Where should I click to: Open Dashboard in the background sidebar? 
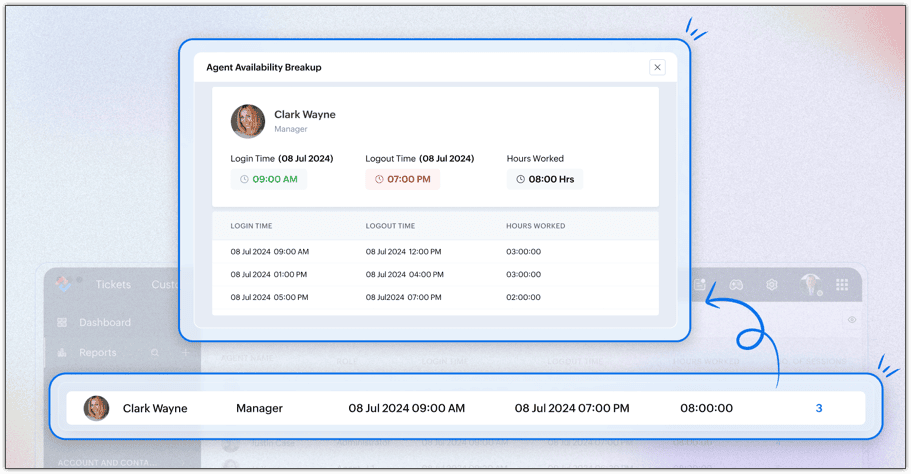click(105, 322)
